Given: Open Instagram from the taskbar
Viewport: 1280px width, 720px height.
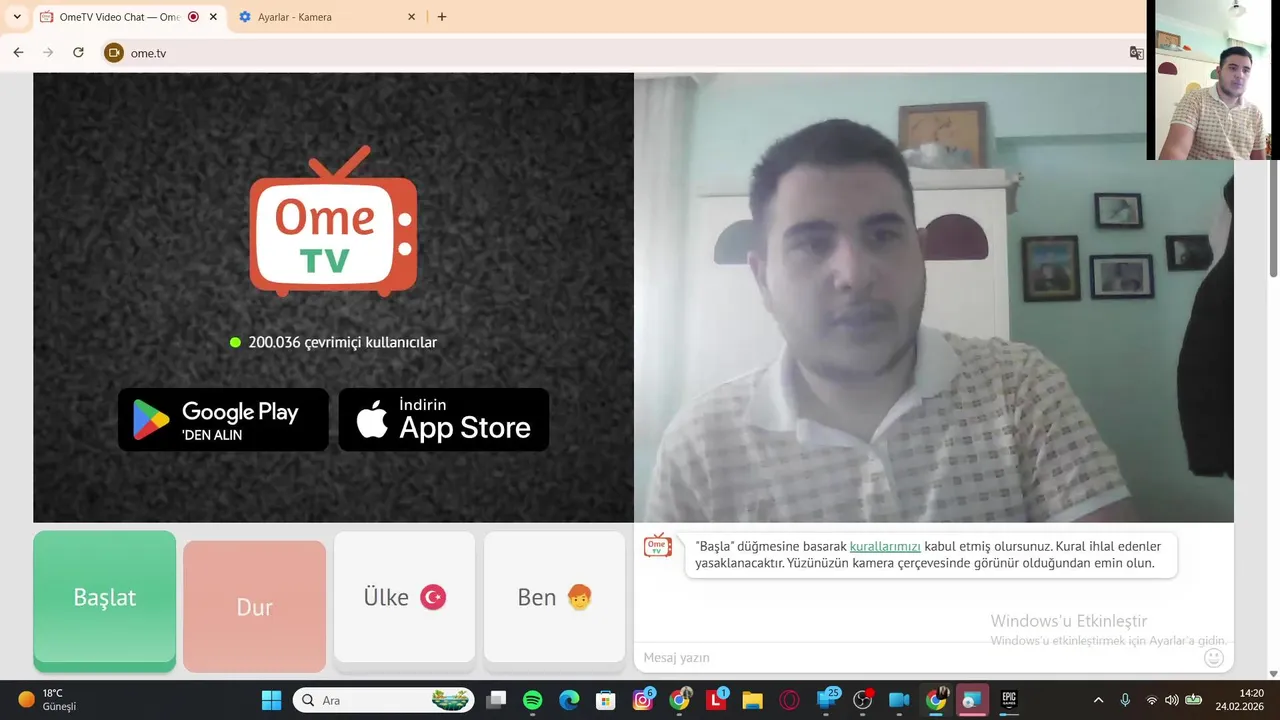Looking at the screenshot, I should pyautogui.click(x=643, y=700).
